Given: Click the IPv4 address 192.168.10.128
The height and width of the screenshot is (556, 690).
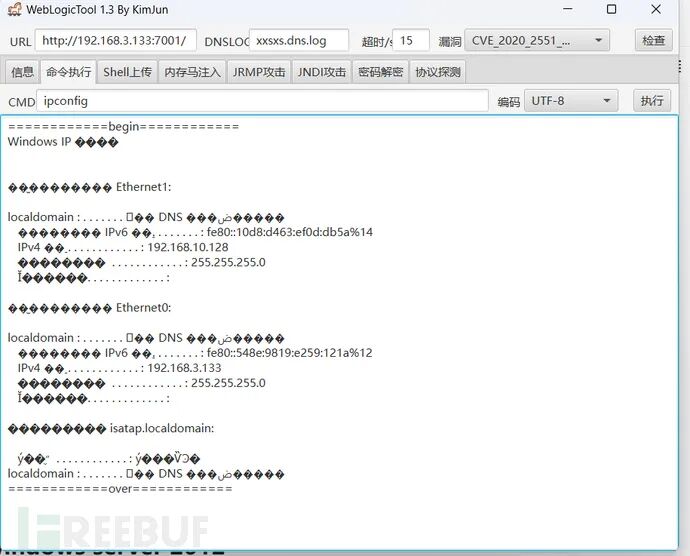Looking at the screenshot, I should (x=188, y=247).
